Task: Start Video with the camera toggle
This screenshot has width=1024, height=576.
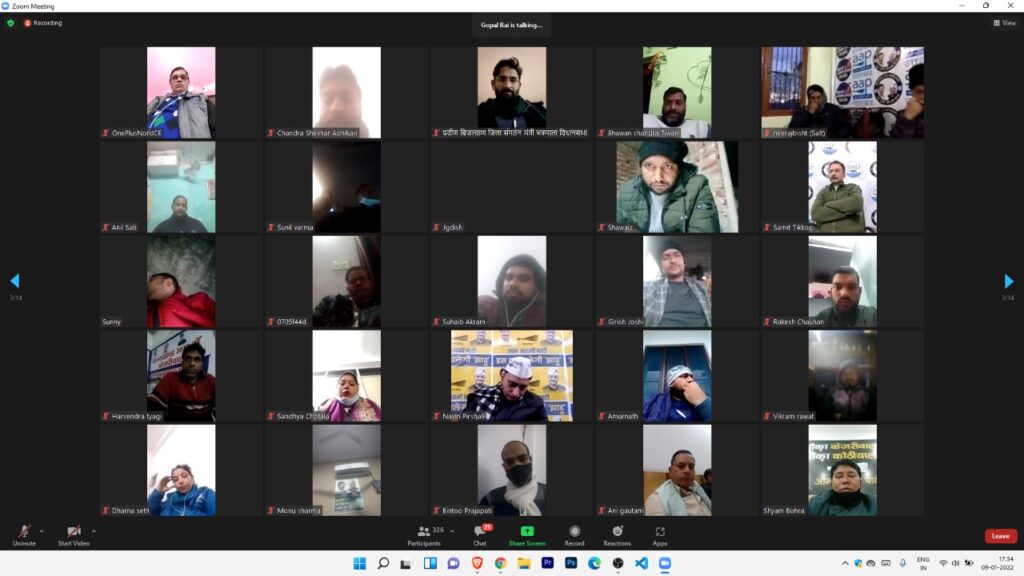Action: tap(73, 534)
